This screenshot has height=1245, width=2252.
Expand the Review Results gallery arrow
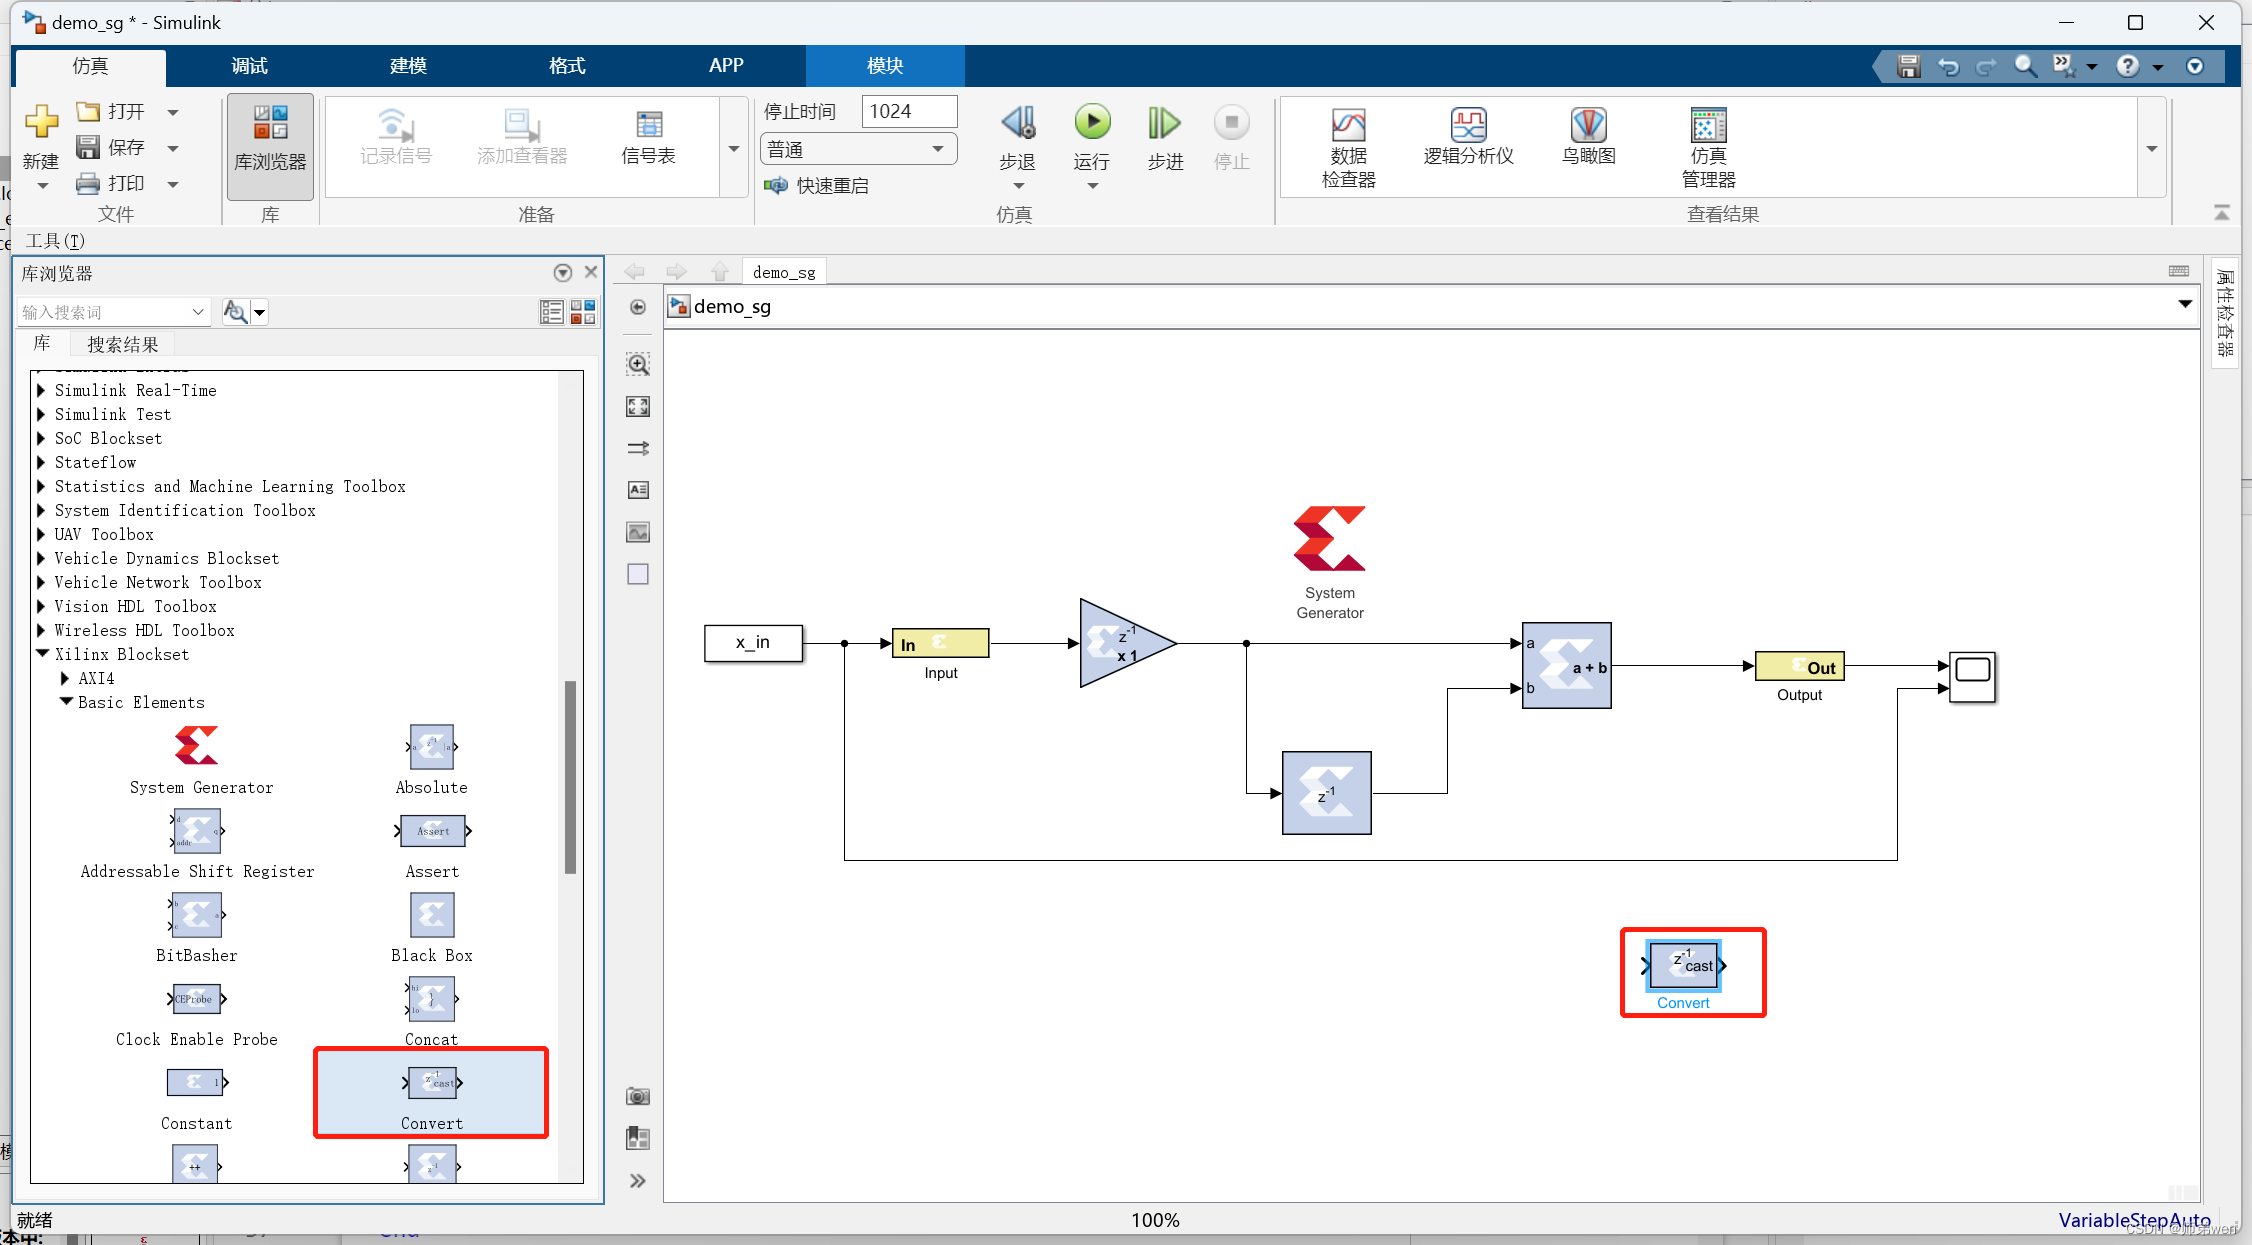[x=2152, y=148]
